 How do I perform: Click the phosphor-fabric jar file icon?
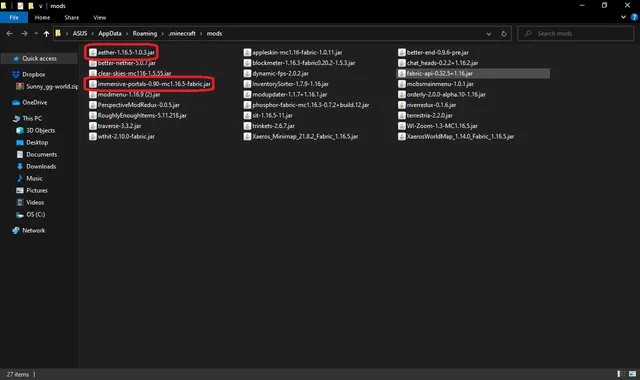tap(247, 105)
